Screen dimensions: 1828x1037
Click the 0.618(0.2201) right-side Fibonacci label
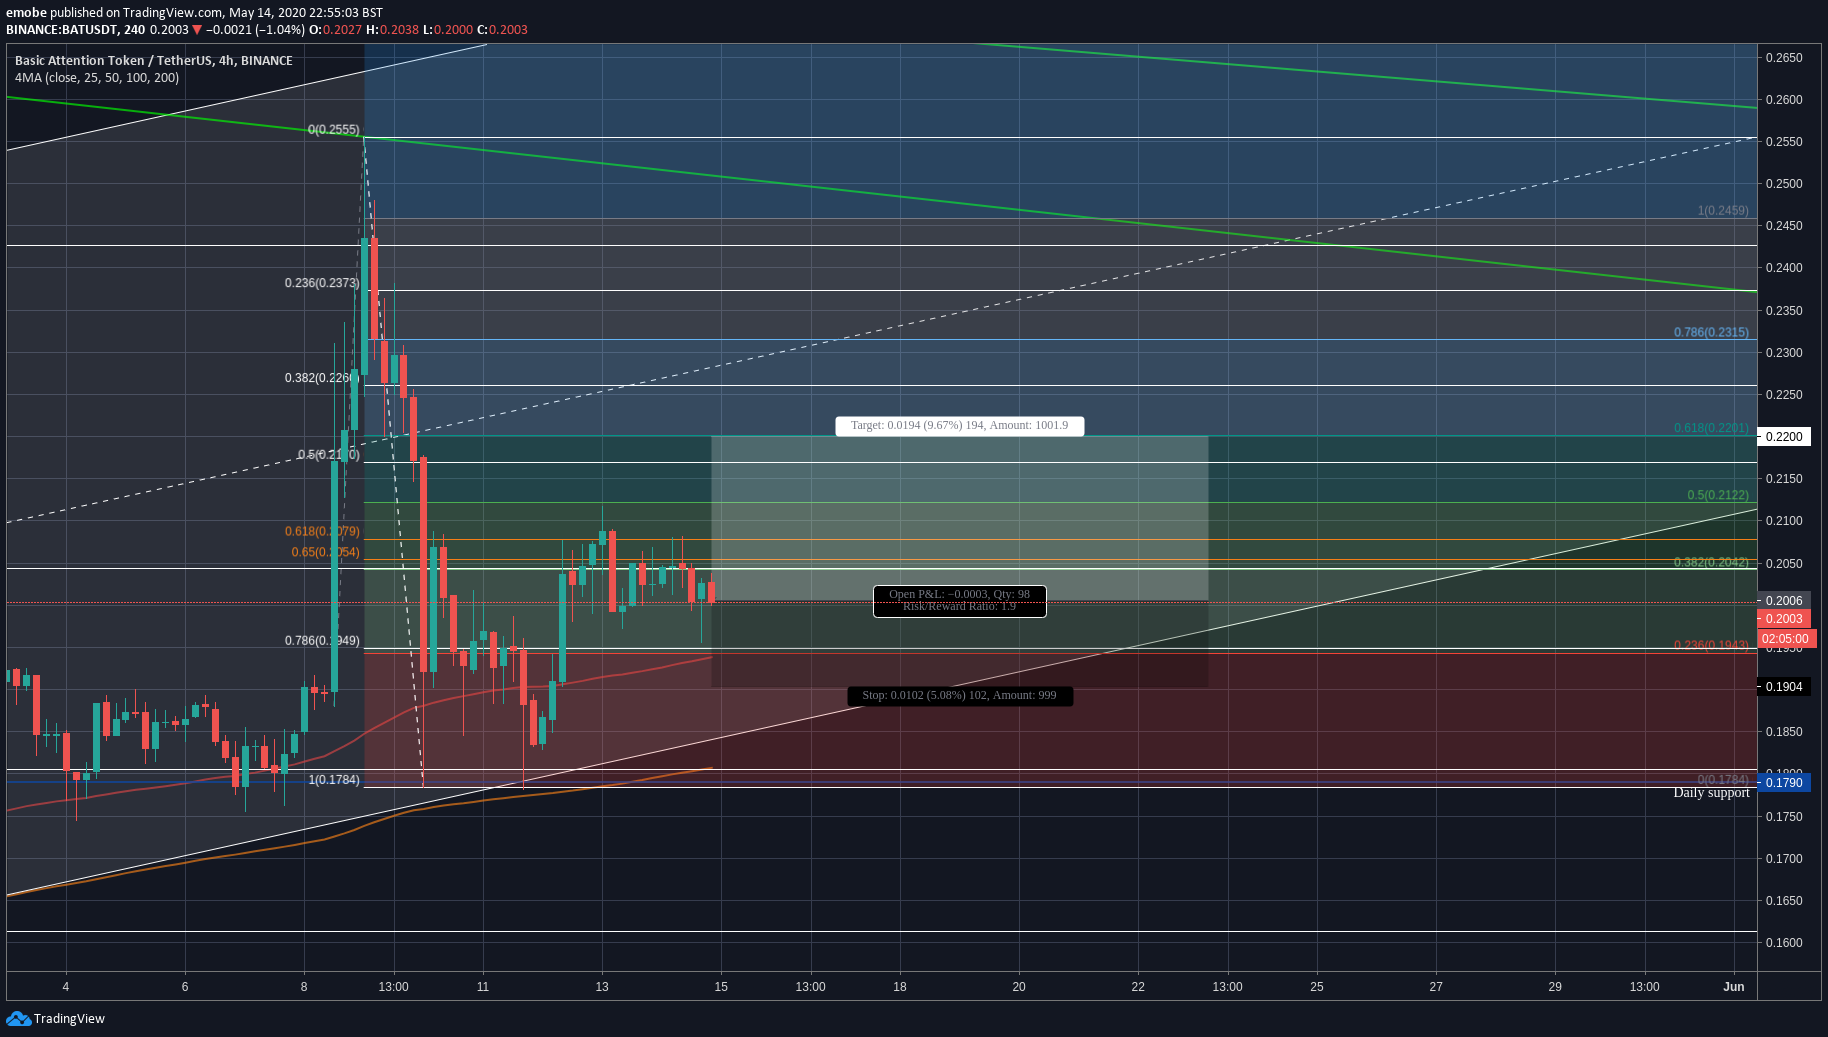[1711, 428]
